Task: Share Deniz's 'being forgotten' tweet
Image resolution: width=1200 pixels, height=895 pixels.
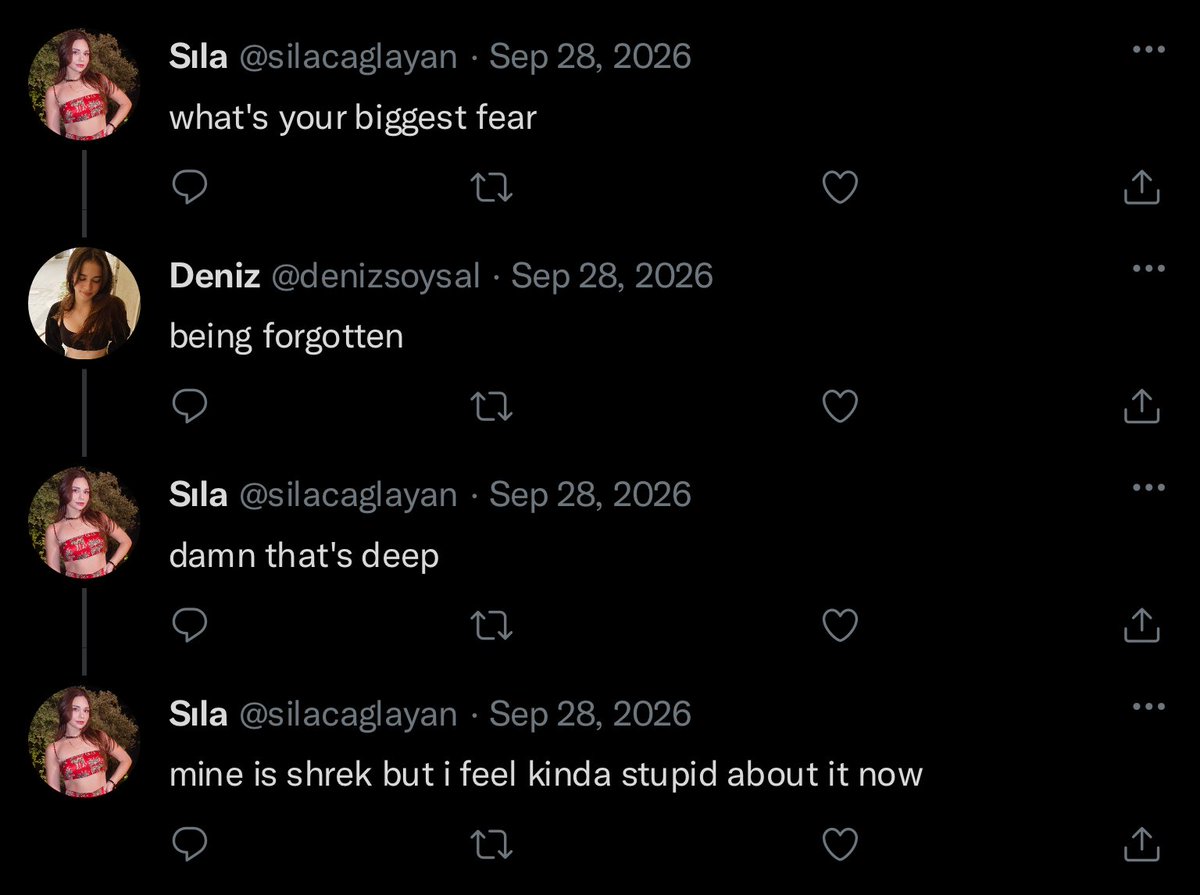Action: pyautogui.click(x=1141, y=405)
